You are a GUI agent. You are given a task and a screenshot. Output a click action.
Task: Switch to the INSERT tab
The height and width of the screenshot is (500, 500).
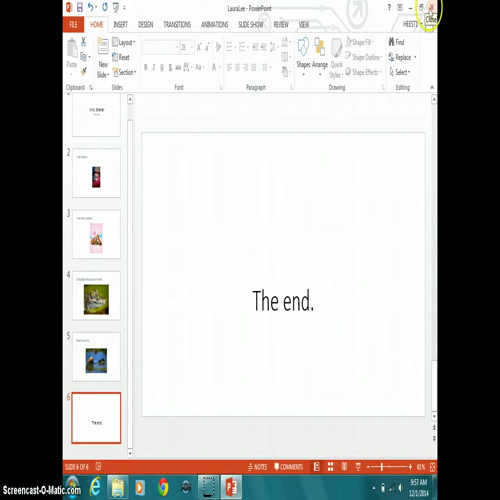click(x=120, y=24)
